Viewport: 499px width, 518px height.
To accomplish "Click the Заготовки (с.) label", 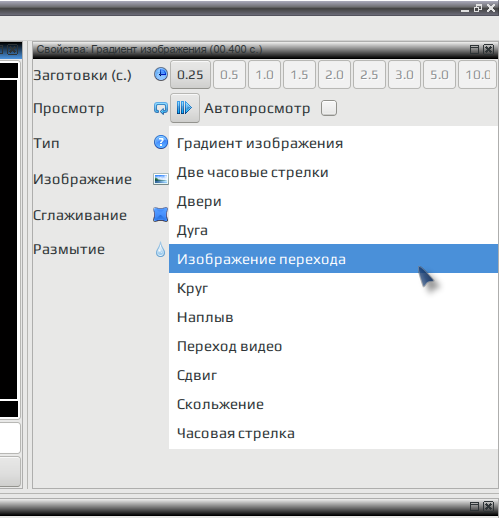I will pyautogui.click(x=82, y=75).
